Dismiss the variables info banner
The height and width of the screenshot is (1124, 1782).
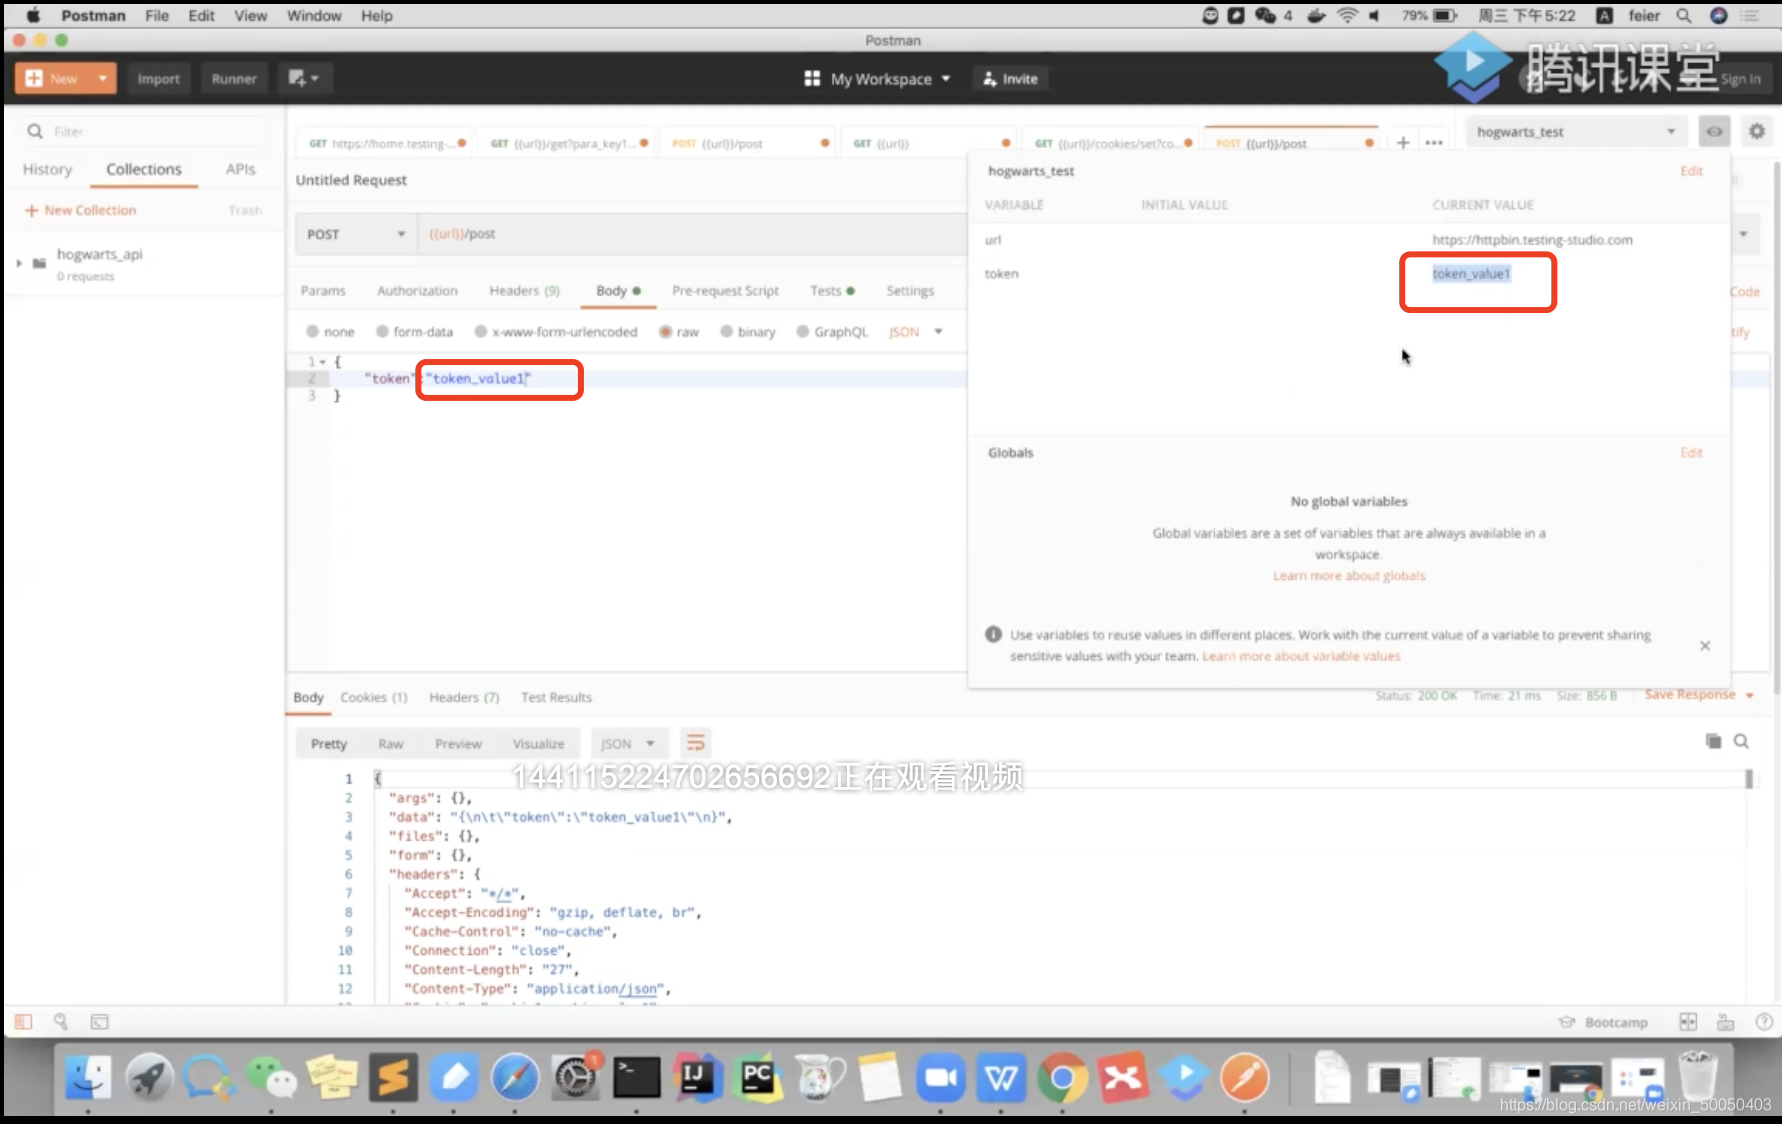[x=1705, y=646]
